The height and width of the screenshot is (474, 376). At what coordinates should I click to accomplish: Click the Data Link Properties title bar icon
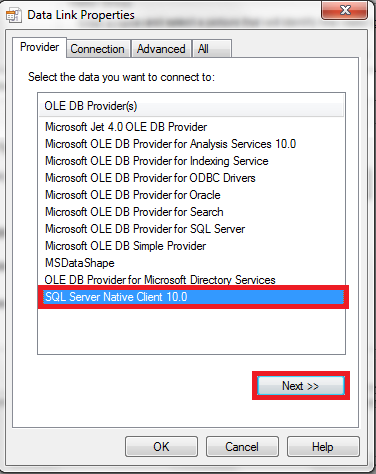[x=14, y=15]
